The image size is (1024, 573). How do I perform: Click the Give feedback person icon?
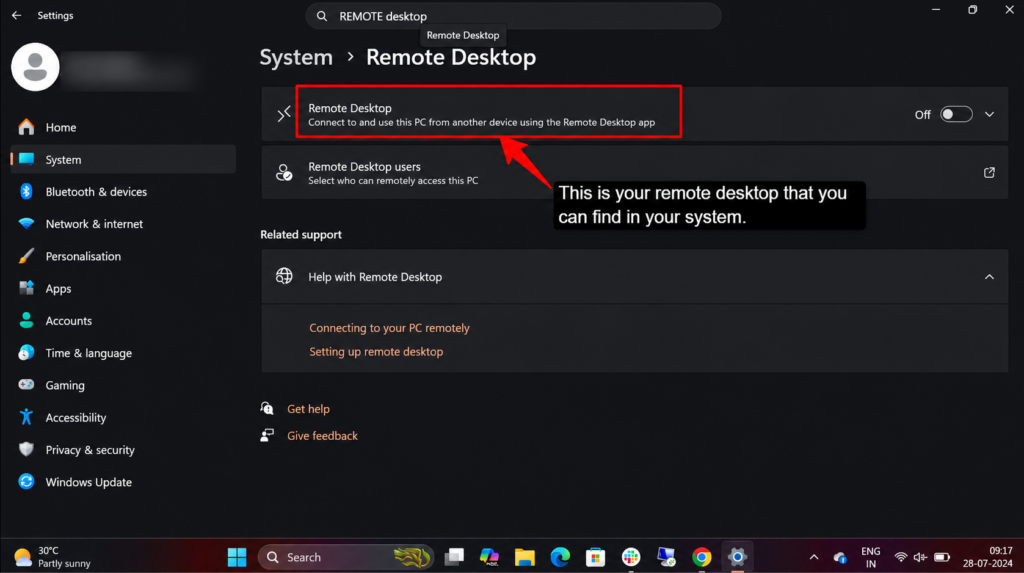(x=267, y=435)
